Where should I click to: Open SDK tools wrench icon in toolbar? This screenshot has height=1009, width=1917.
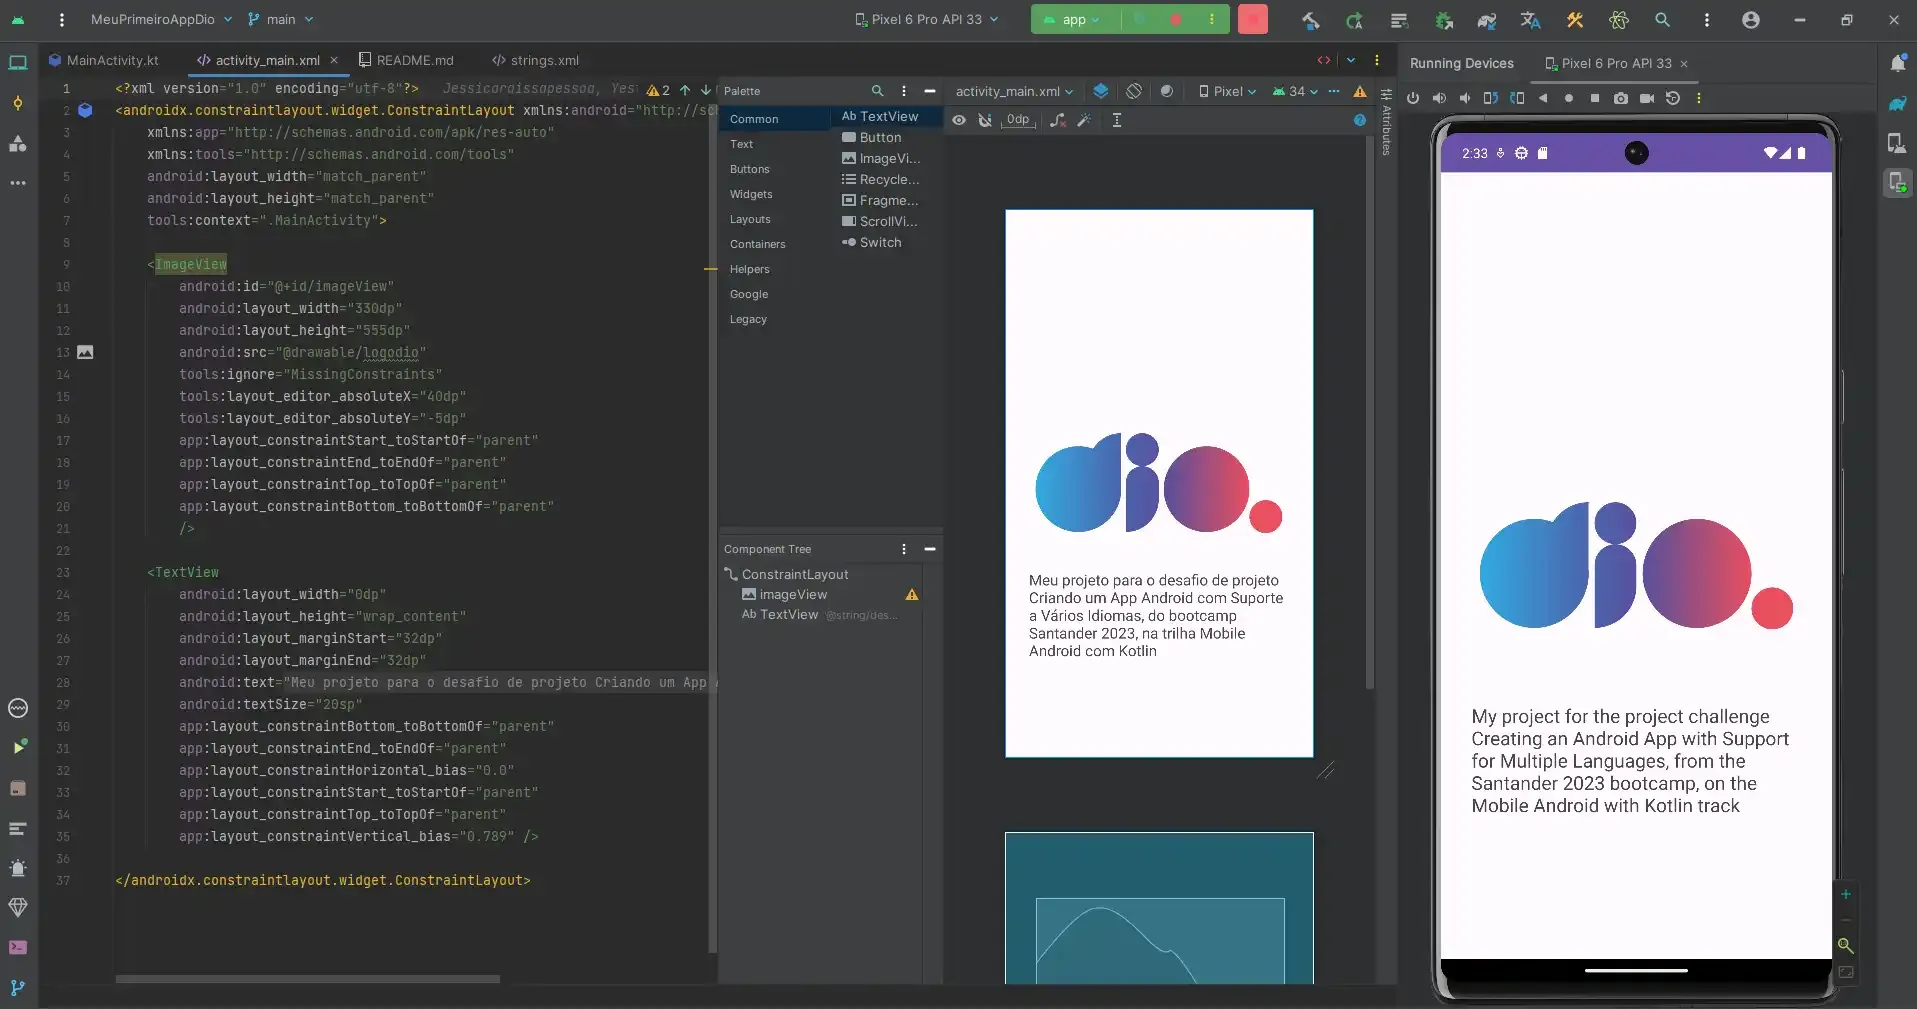pos(1575,20)
